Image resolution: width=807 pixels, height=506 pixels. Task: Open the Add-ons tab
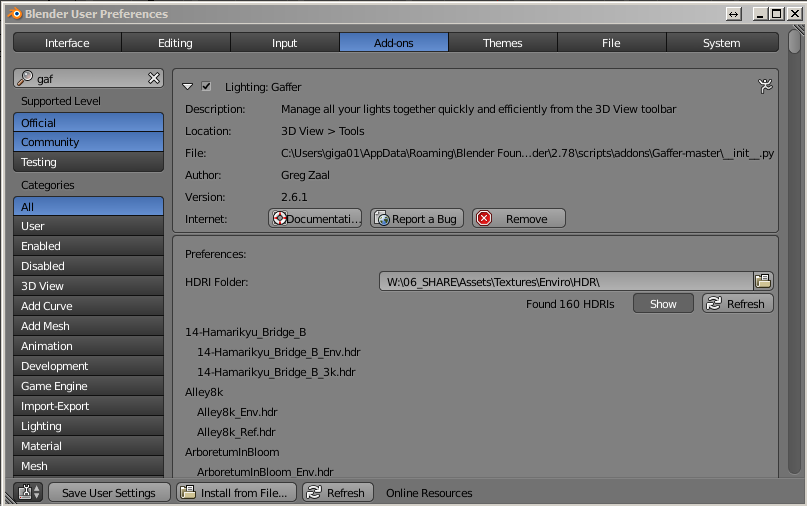tap(394, 43)
